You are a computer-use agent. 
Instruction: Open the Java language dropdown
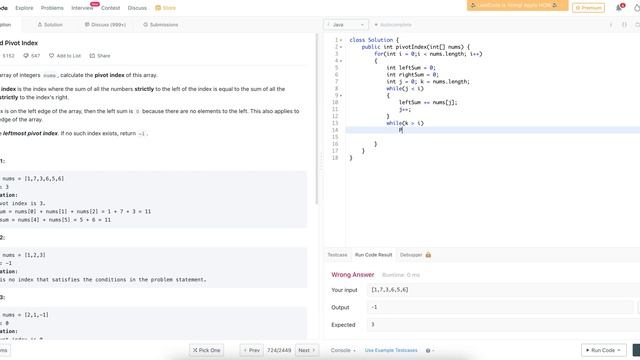coord(346,24)
